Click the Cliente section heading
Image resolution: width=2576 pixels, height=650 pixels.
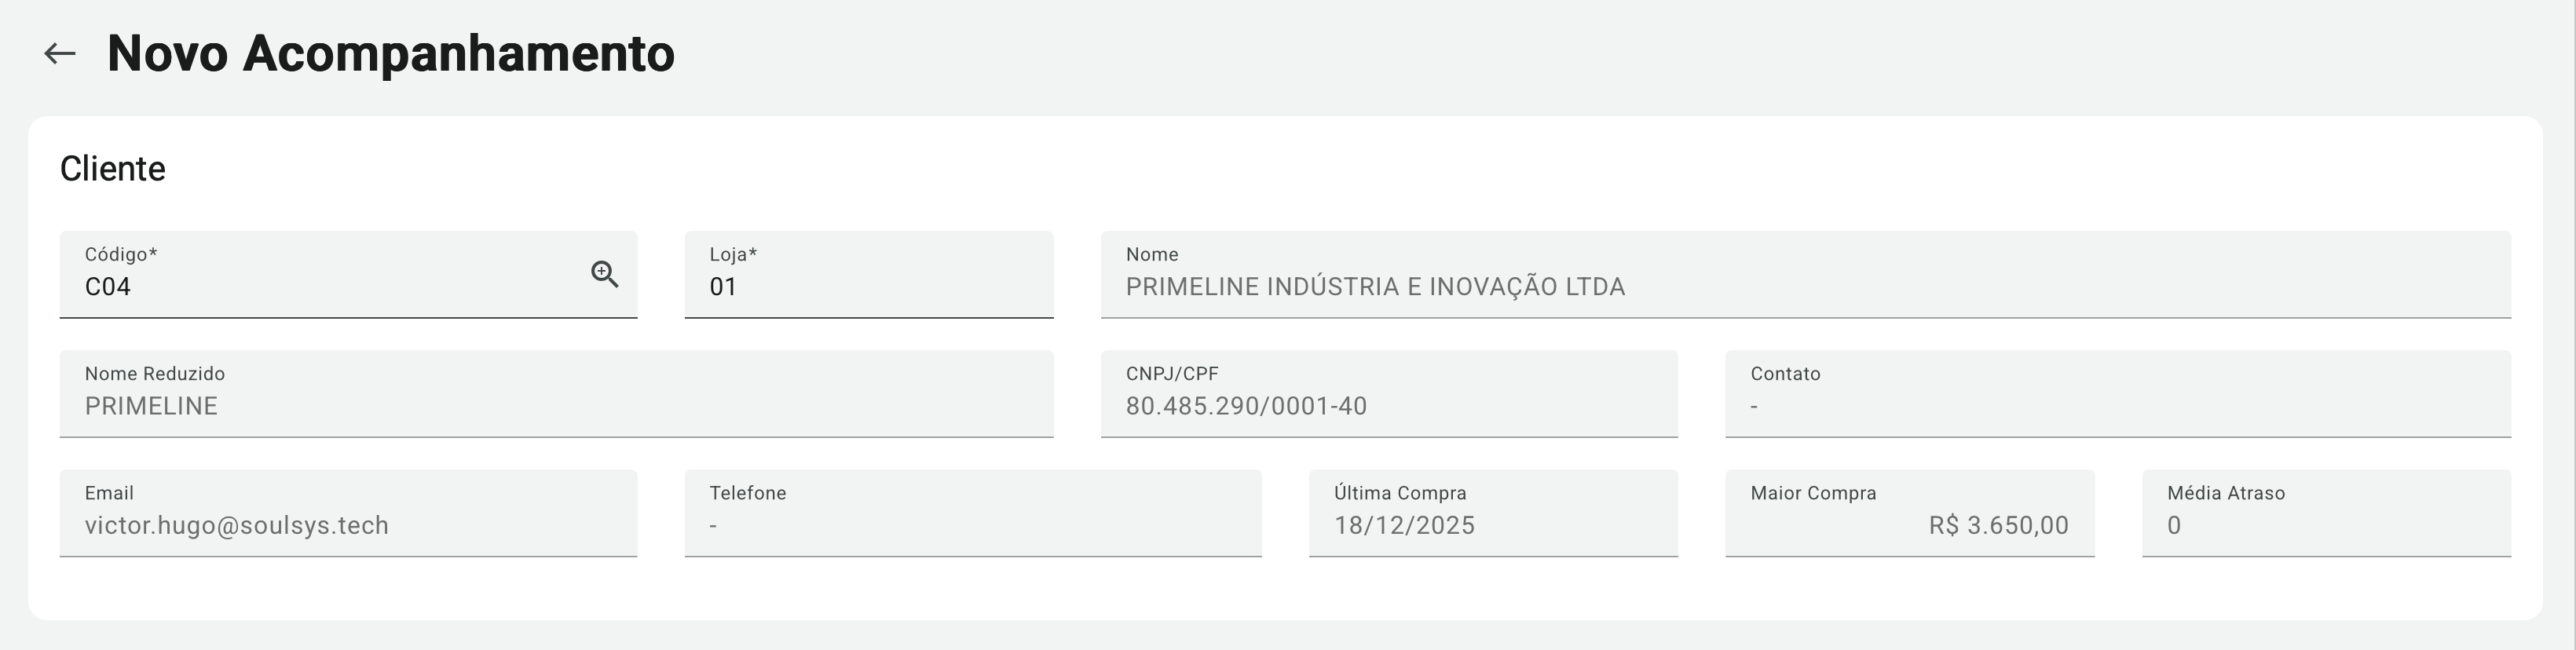[113, 169]
